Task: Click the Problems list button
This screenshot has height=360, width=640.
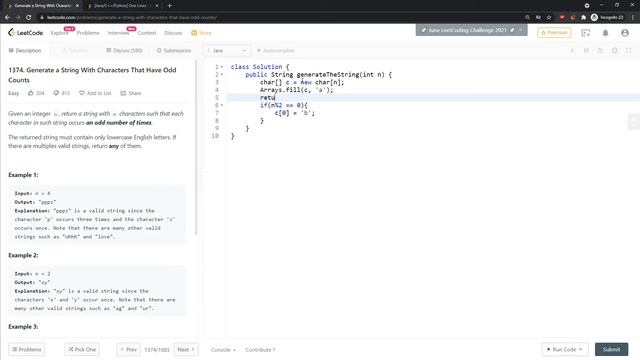Action: 27,349
